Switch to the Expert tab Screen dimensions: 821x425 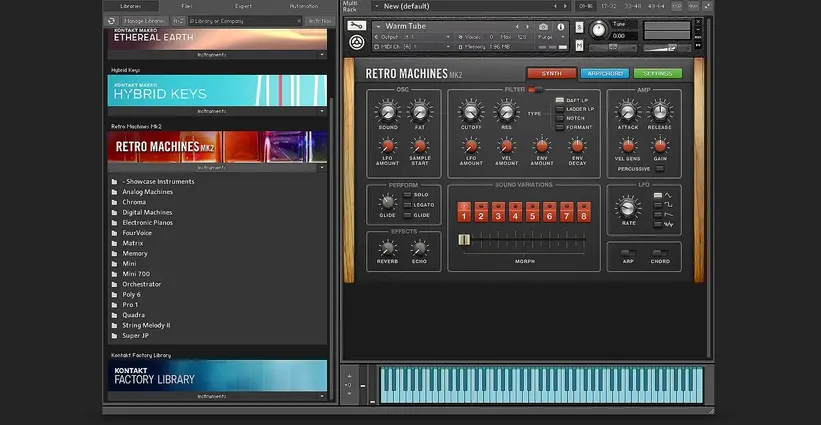[x=243, y=6]
